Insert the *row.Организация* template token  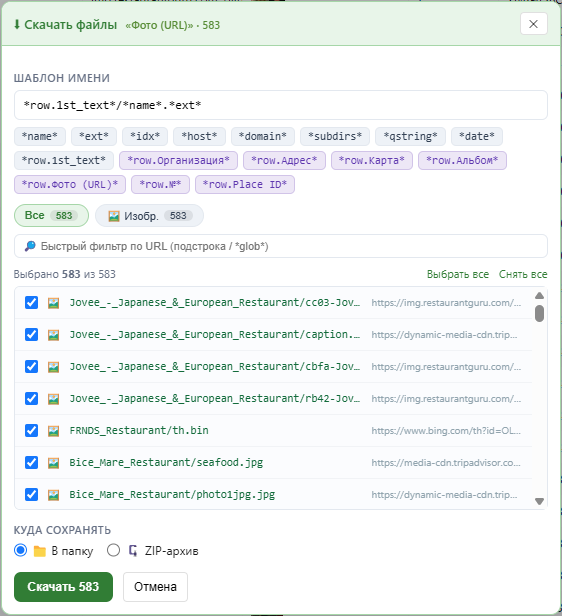[x=179, y=161]
